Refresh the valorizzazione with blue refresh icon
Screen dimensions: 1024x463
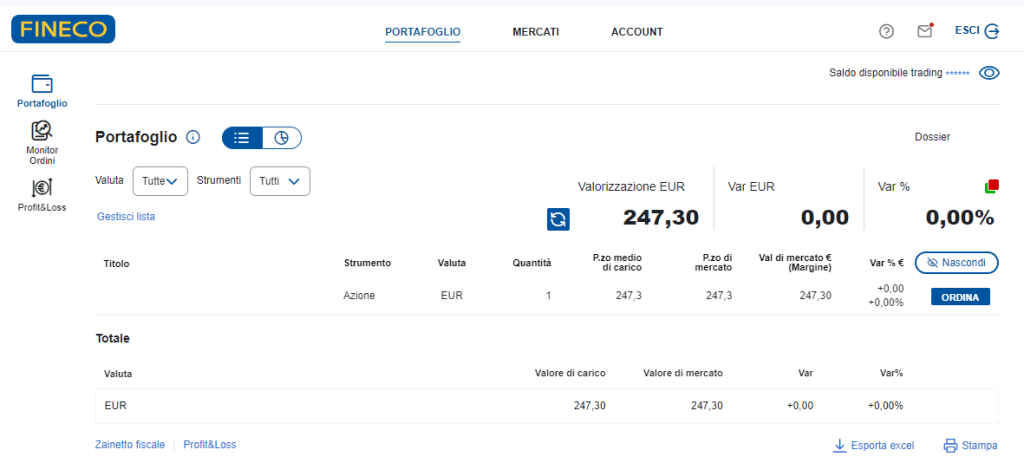pyautogui.click(x=558, y=219)
